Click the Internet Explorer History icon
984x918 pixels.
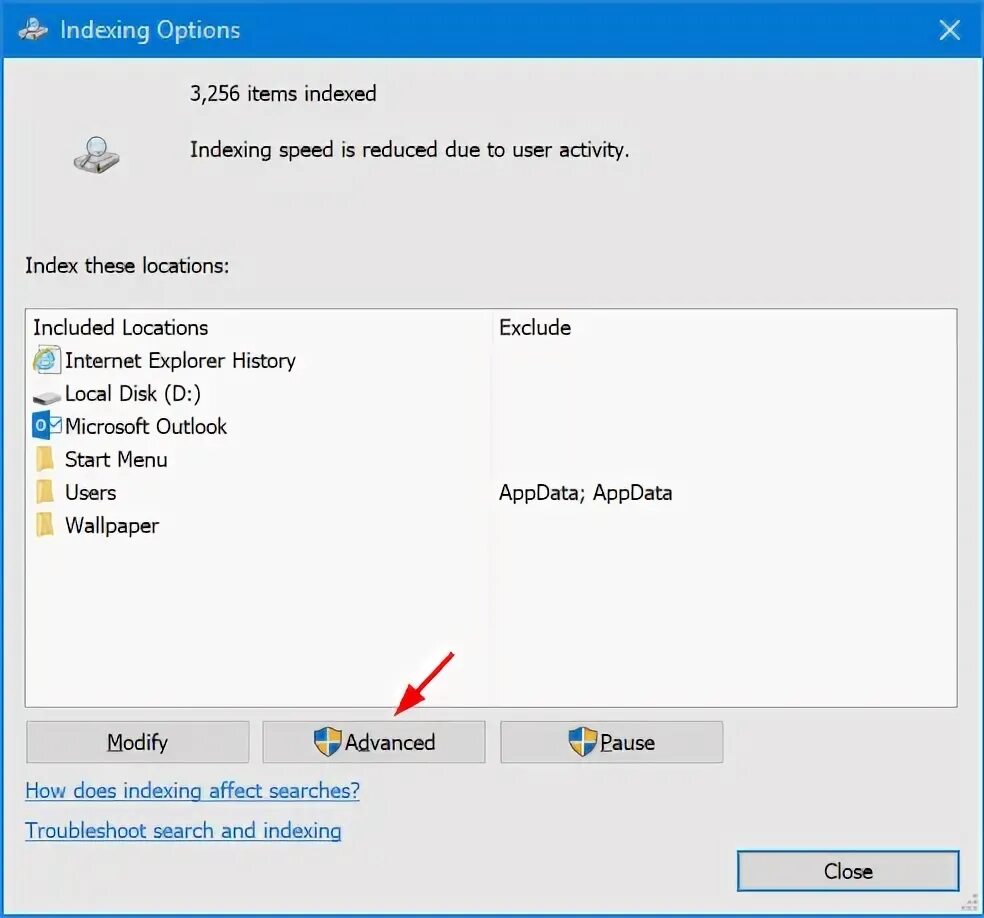pos(46,360)
